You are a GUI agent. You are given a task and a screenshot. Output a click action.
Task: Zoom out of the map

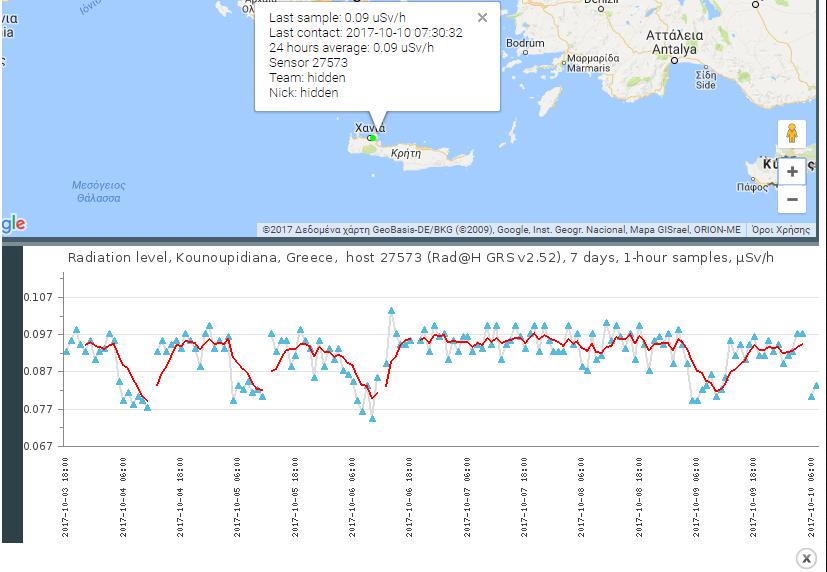[791, 199]
